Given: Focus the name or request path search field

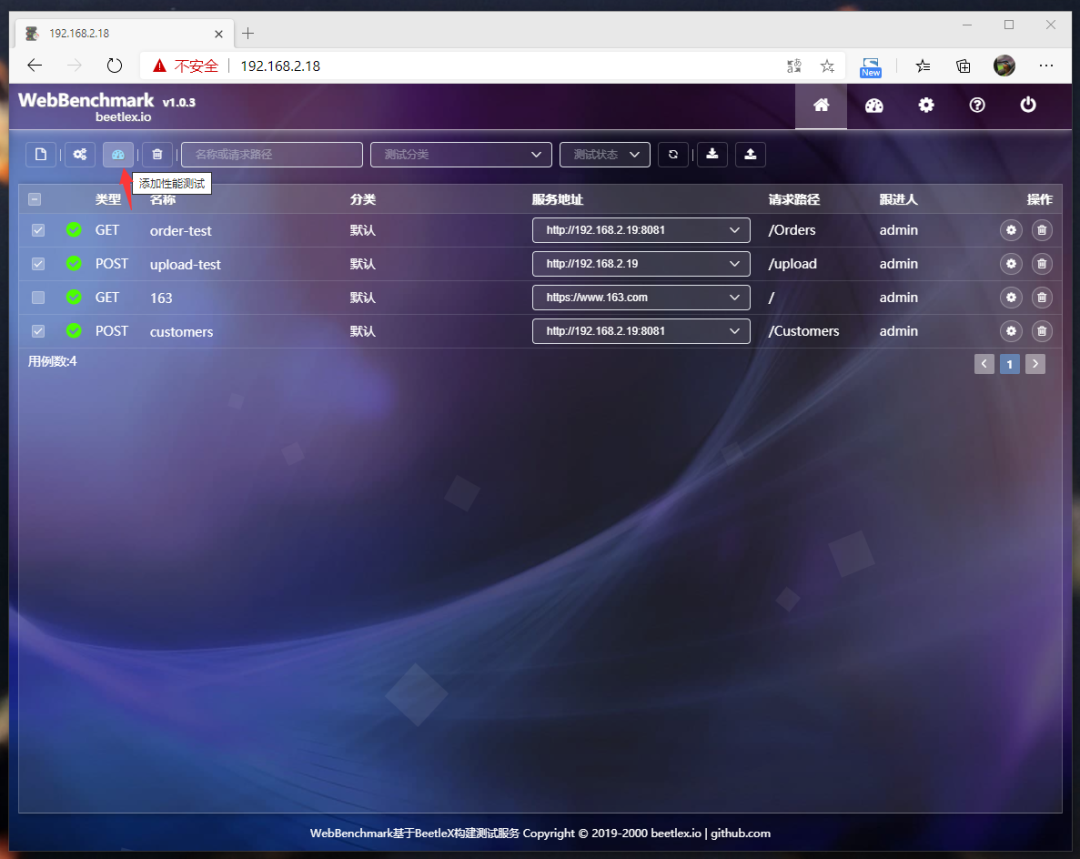Looking at the screenshot, I should pyautogui.click(x=271, y=154).
